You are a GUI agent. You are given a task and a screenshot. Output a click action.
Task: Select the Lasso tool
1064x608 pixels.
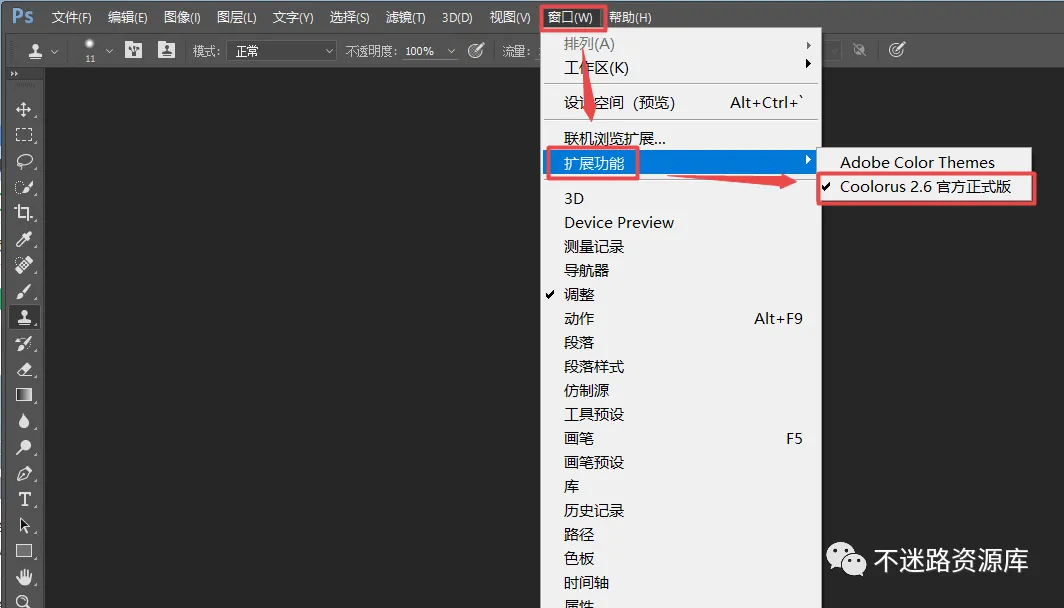tap(24, 162)
